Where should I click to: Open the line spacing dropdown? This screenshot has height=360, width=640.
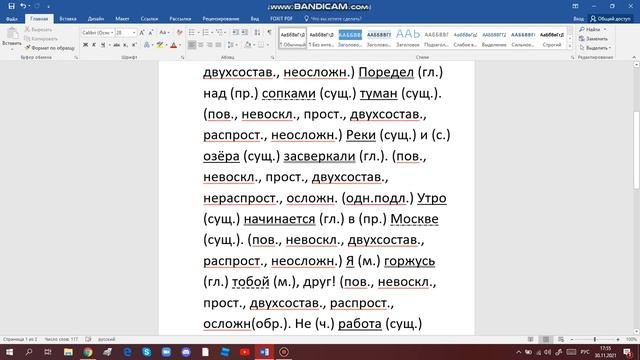(x=231, y=45)
